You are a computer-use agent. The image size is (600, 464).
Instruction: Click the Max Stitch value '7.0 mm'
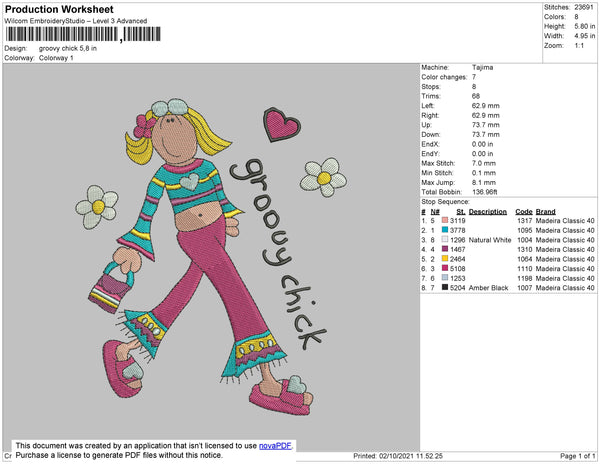(x=484, y=163)
